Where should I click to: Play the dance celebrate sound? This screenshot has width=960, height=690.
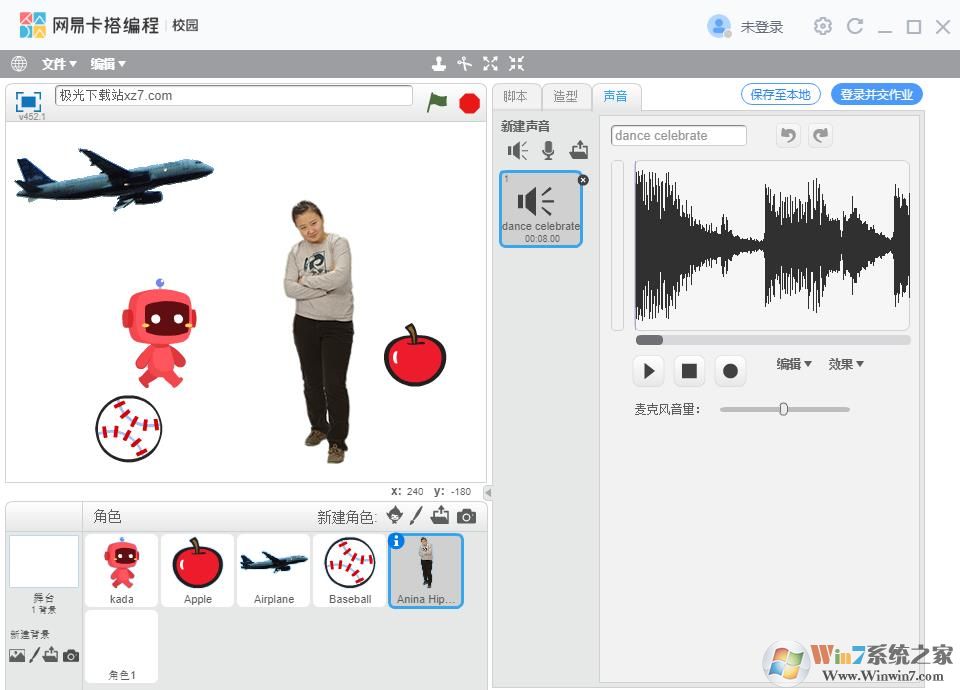[x=648, y=370]
